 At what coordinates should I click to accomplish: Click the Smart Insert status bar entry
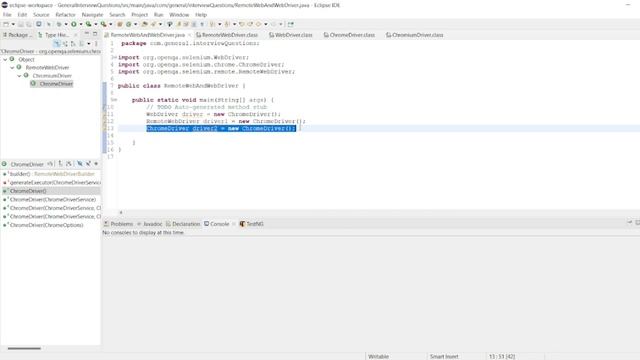point(444,357)
